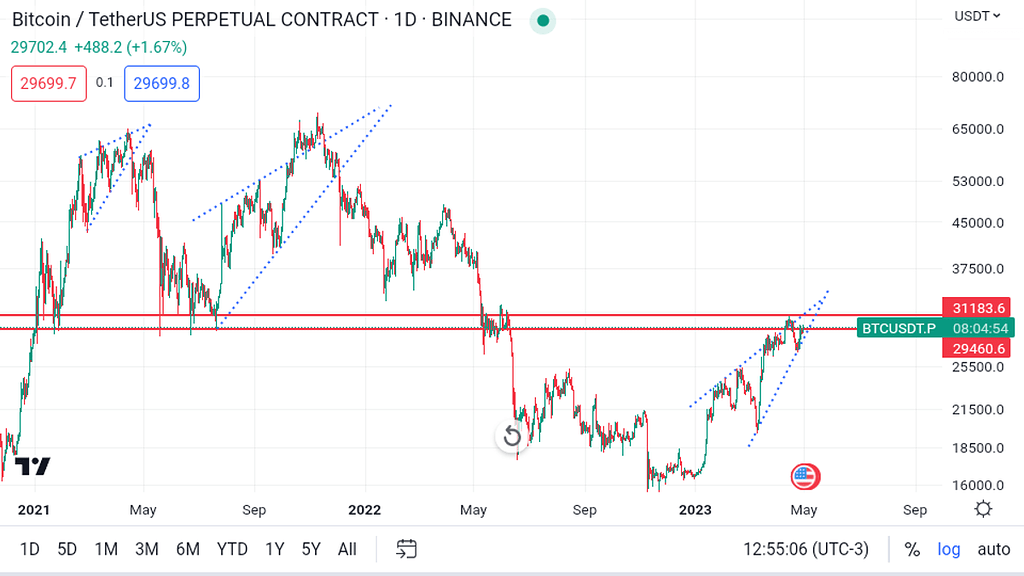Click the TradingView logo on chart
Viewport: 1024px width, 576px height.
(32, 467)
